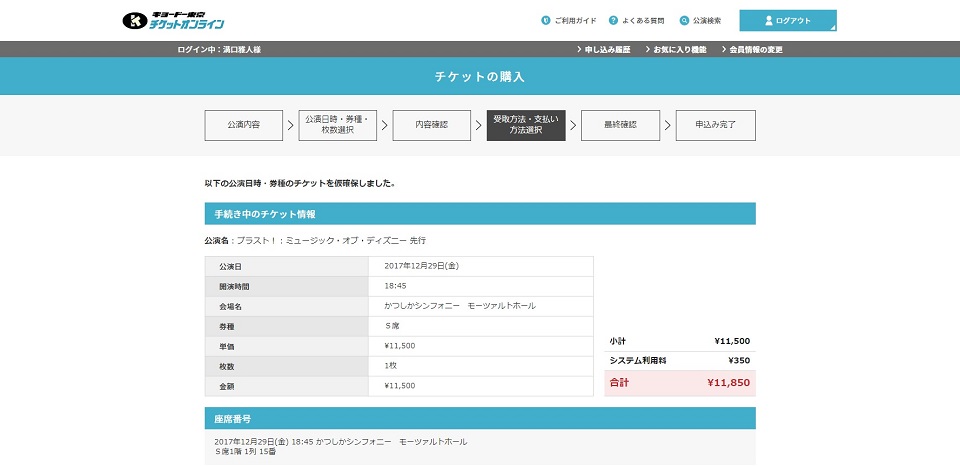Click the chevron before お気に入り機能
The image size is (960, 466).
647,49
